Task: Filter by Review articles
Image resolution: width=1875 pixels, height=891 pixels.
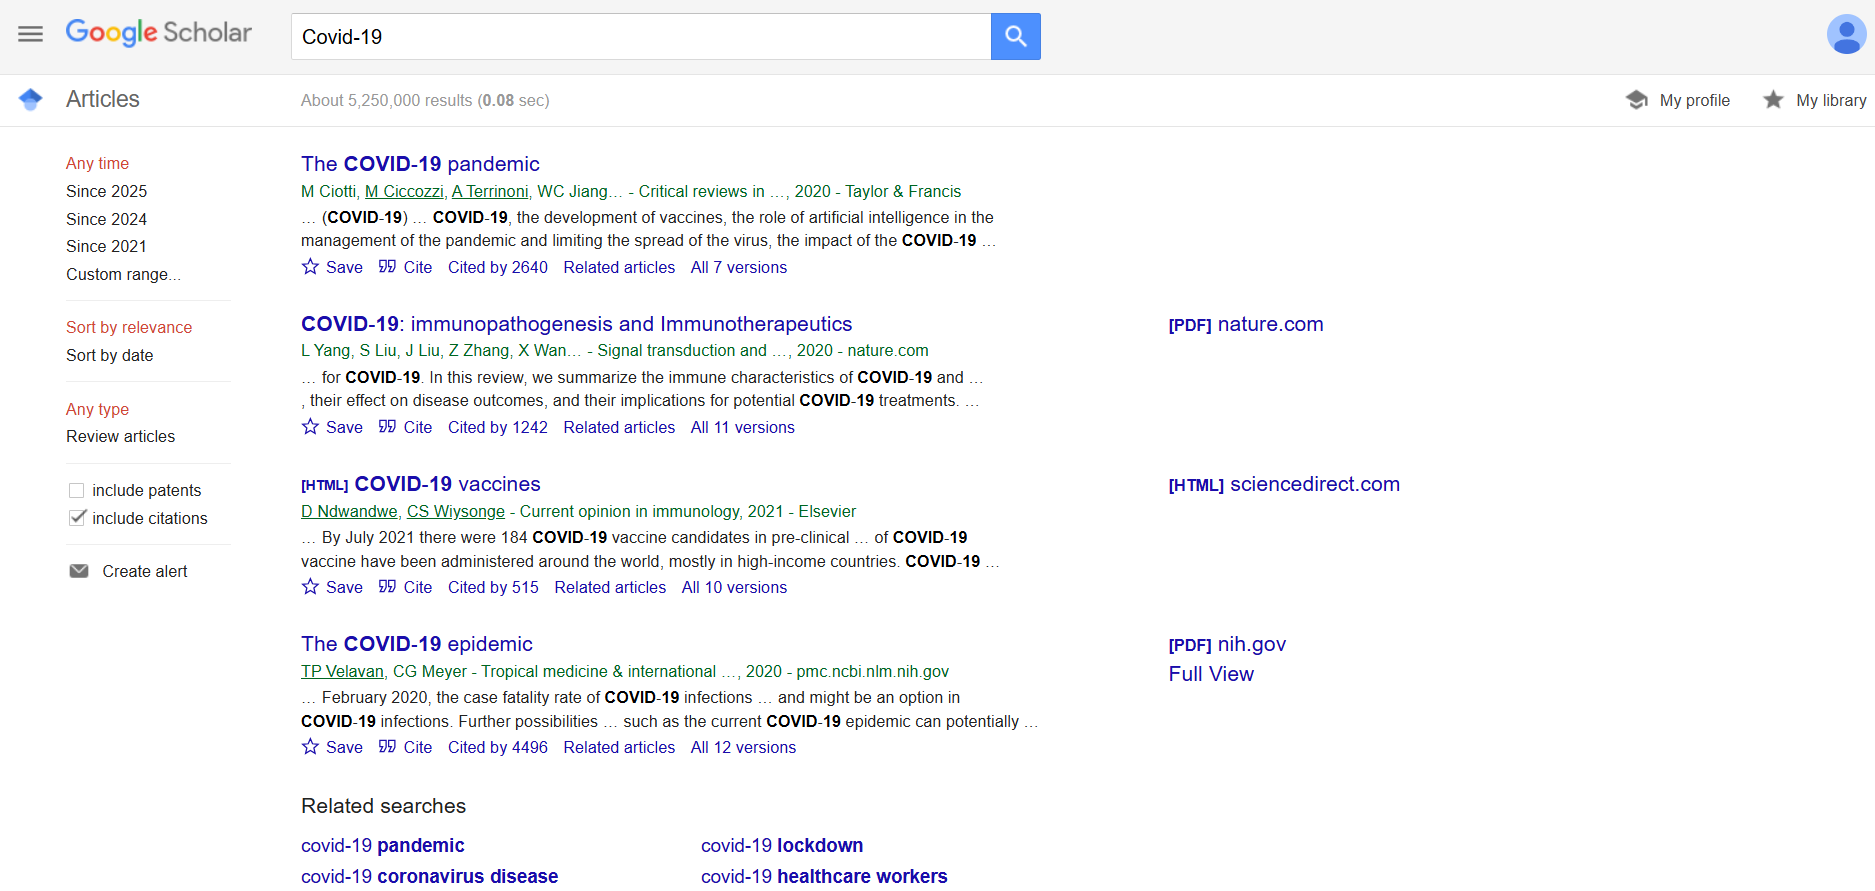Action: [x=120, y=436]
